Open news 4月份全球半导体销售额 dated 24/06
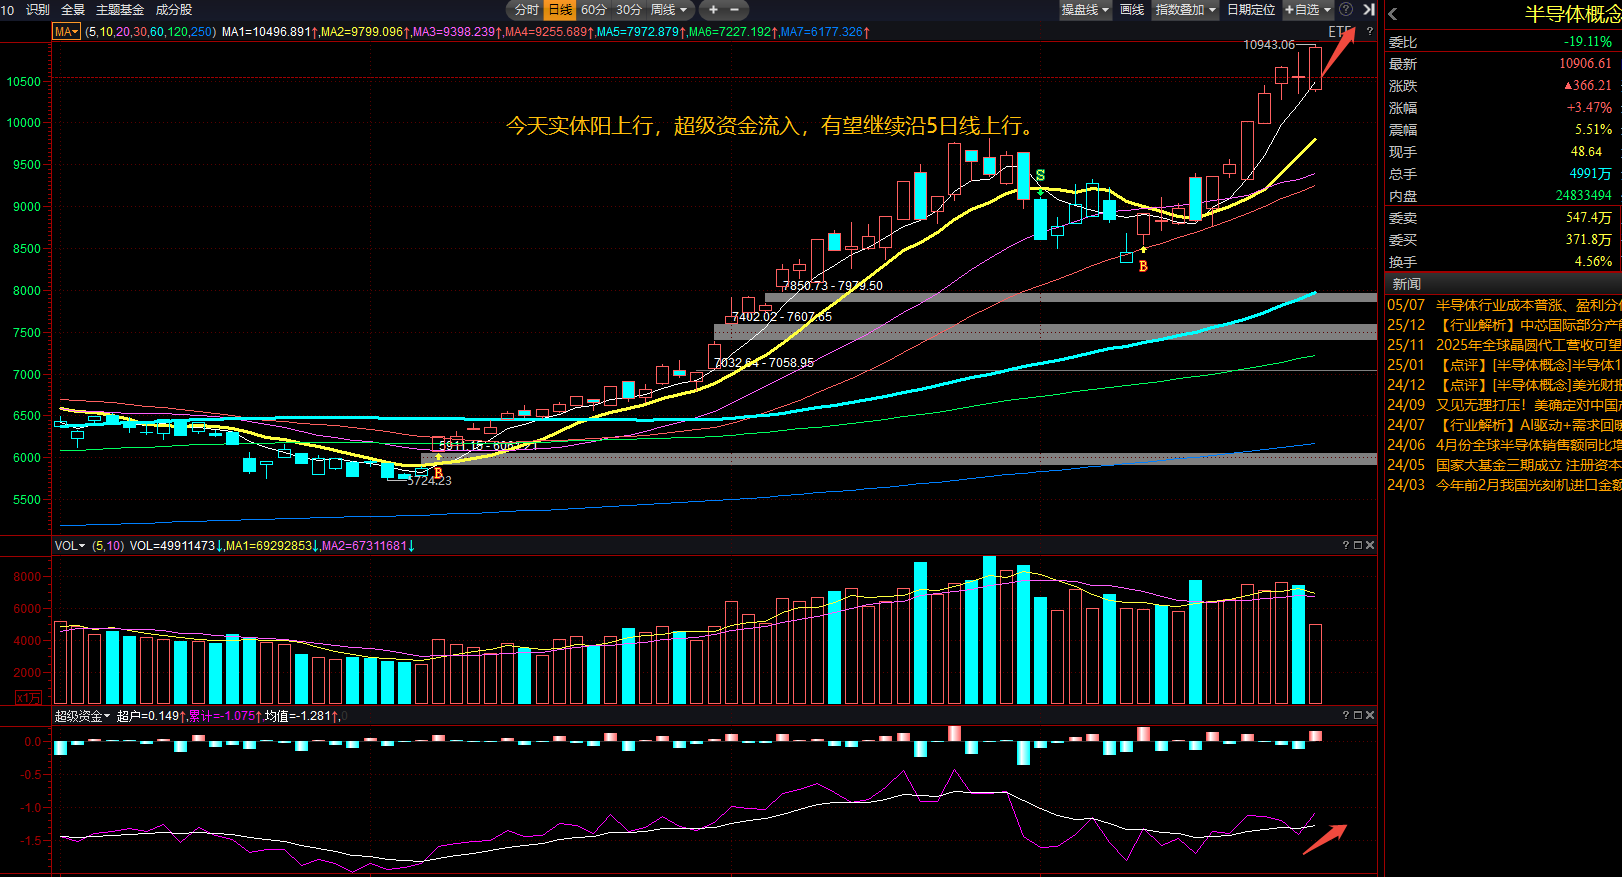Image resolution: width=1622 pixels, height=877 pixels. [x=1503, y=445]
